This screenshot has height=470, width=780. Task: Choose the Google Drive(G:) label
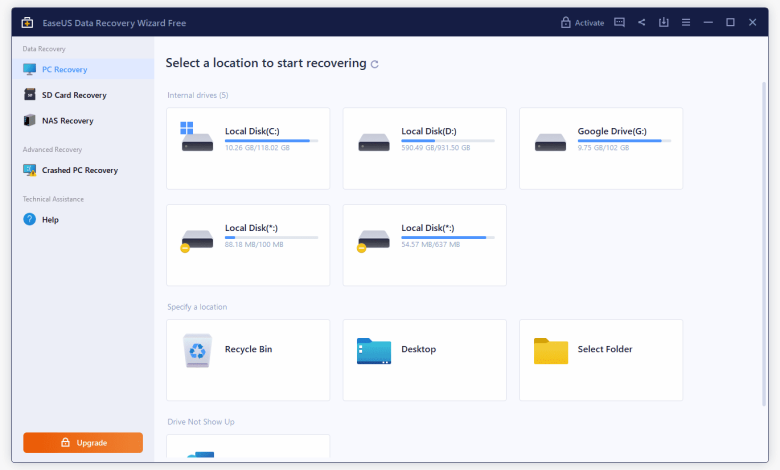(x=612, y=131)
